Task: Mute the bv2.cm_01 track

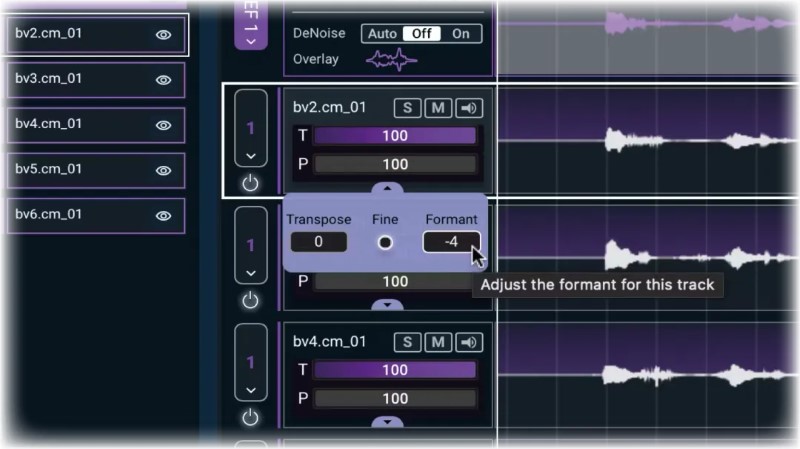Action: click(x=438, y=108)
